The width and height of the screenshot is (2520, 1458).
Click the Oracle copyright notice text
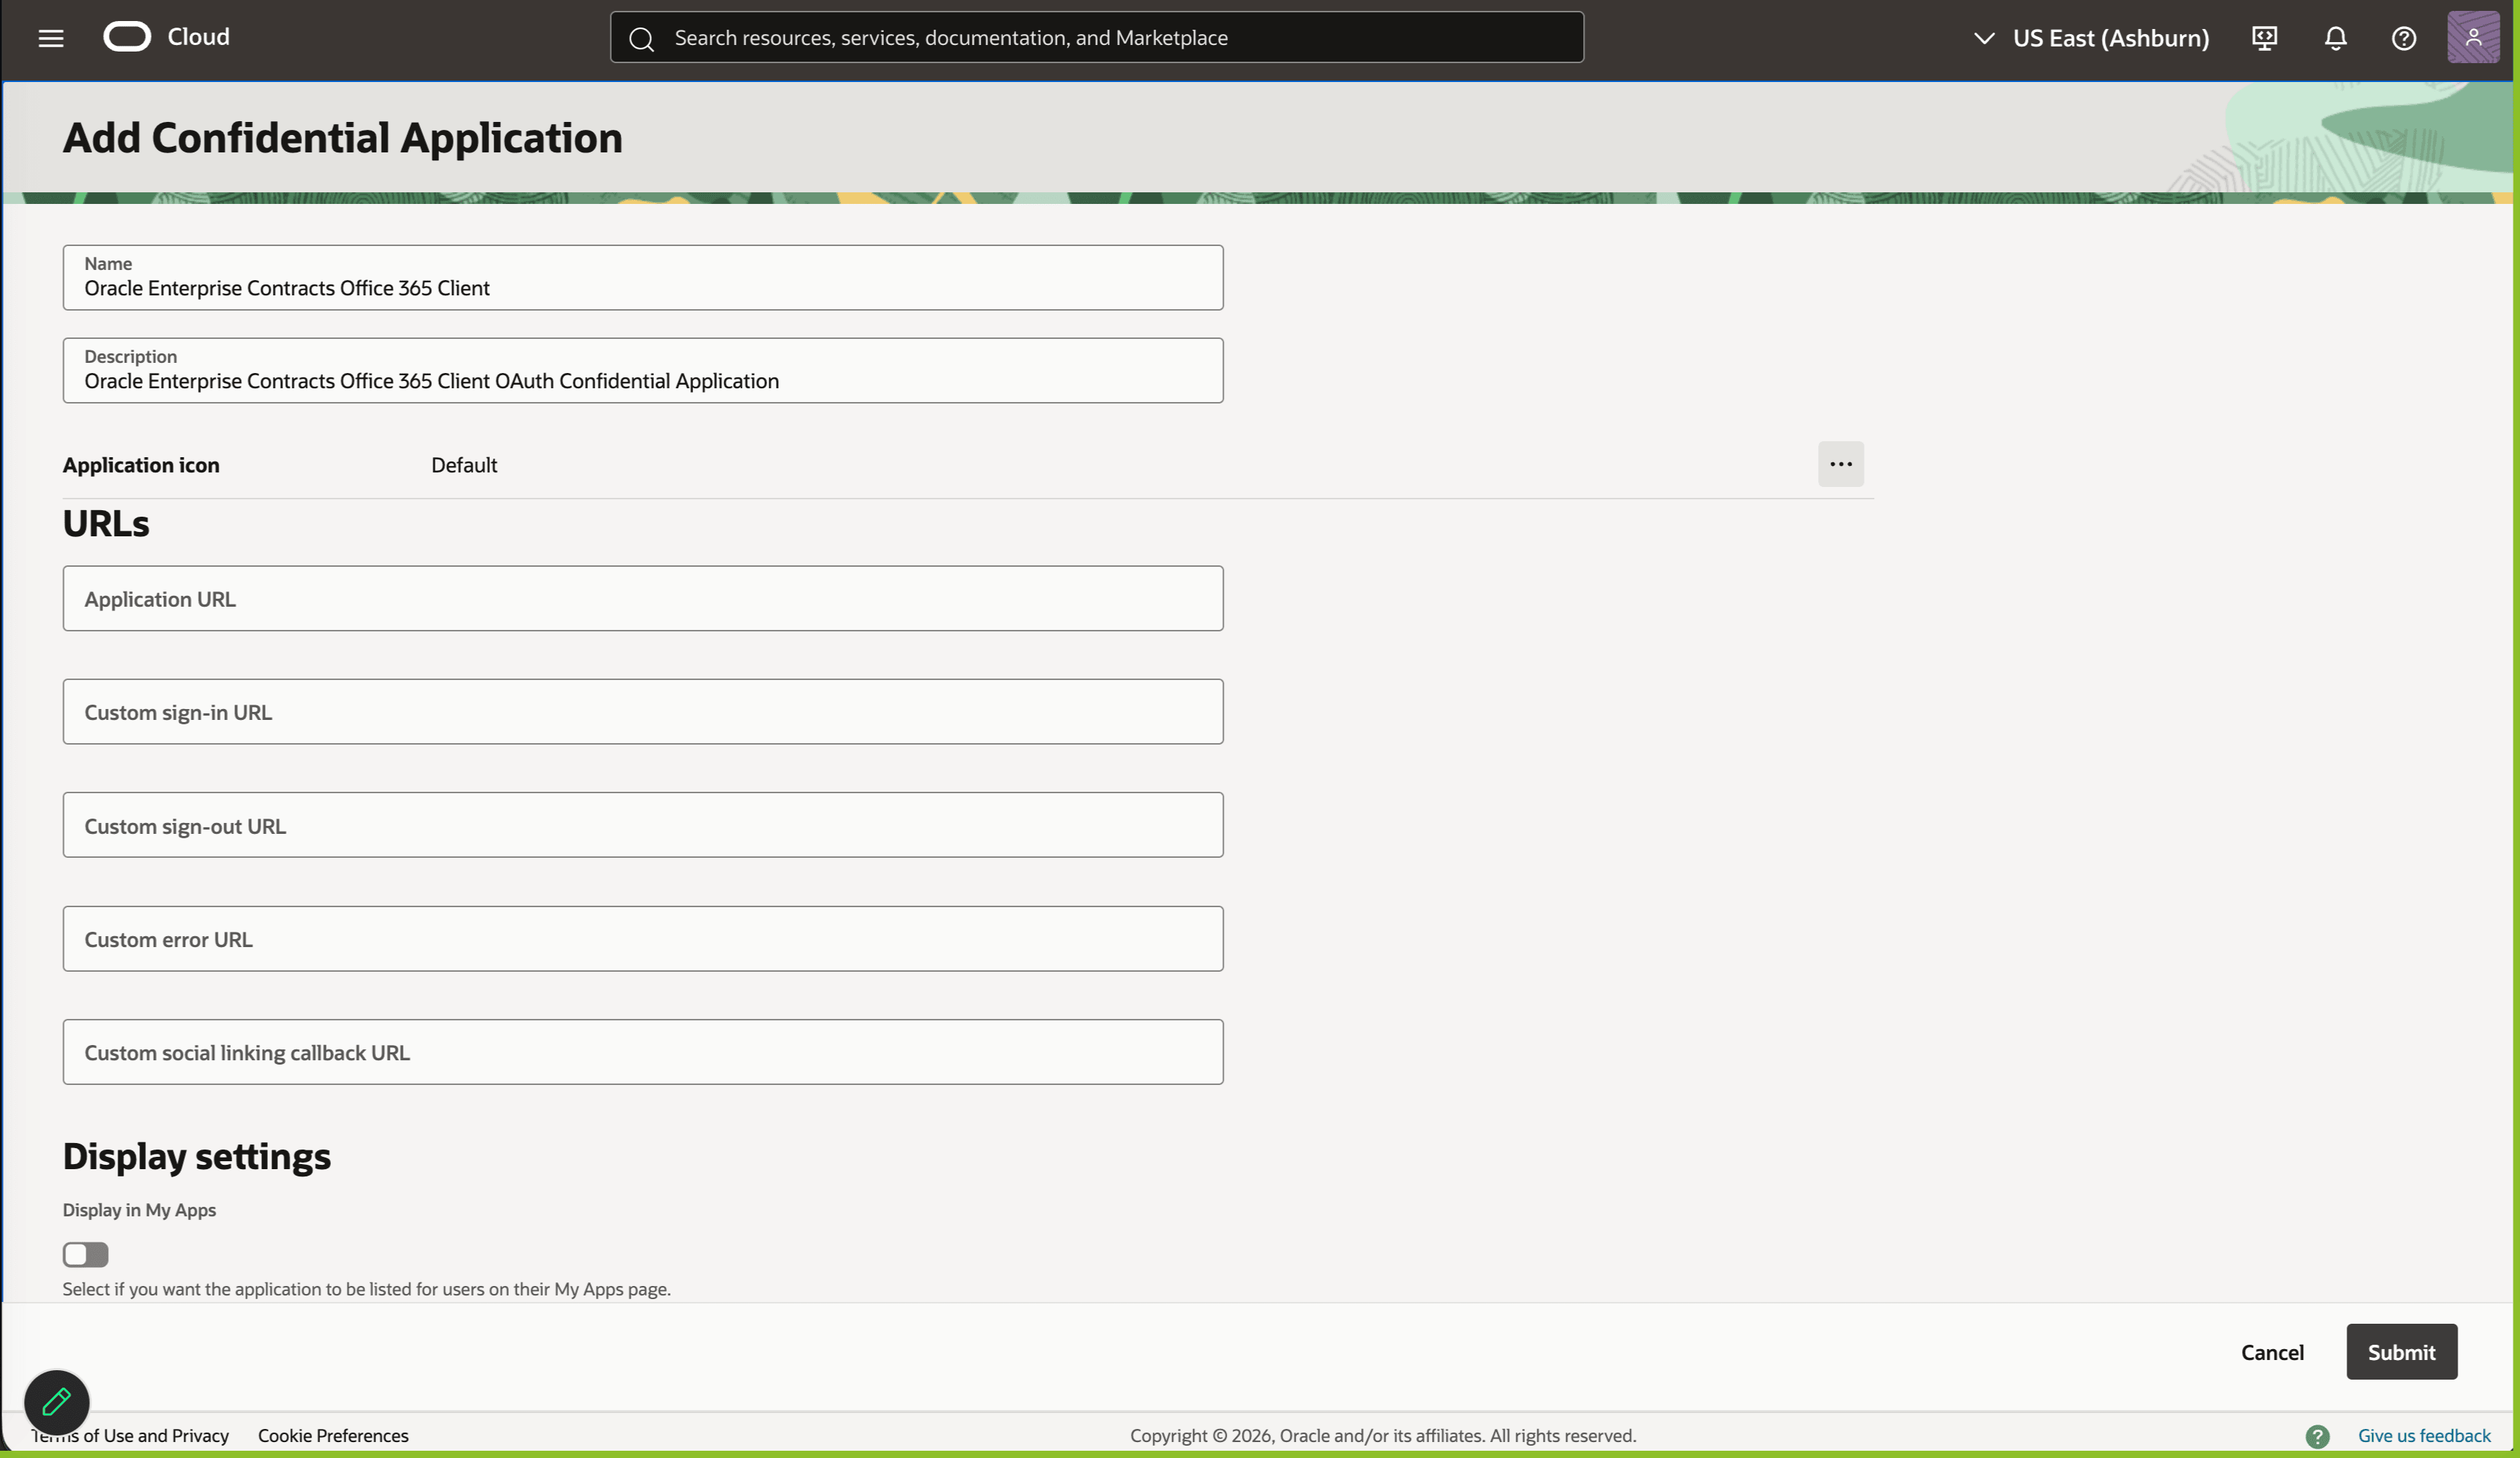click(x=1383, y=1435)
